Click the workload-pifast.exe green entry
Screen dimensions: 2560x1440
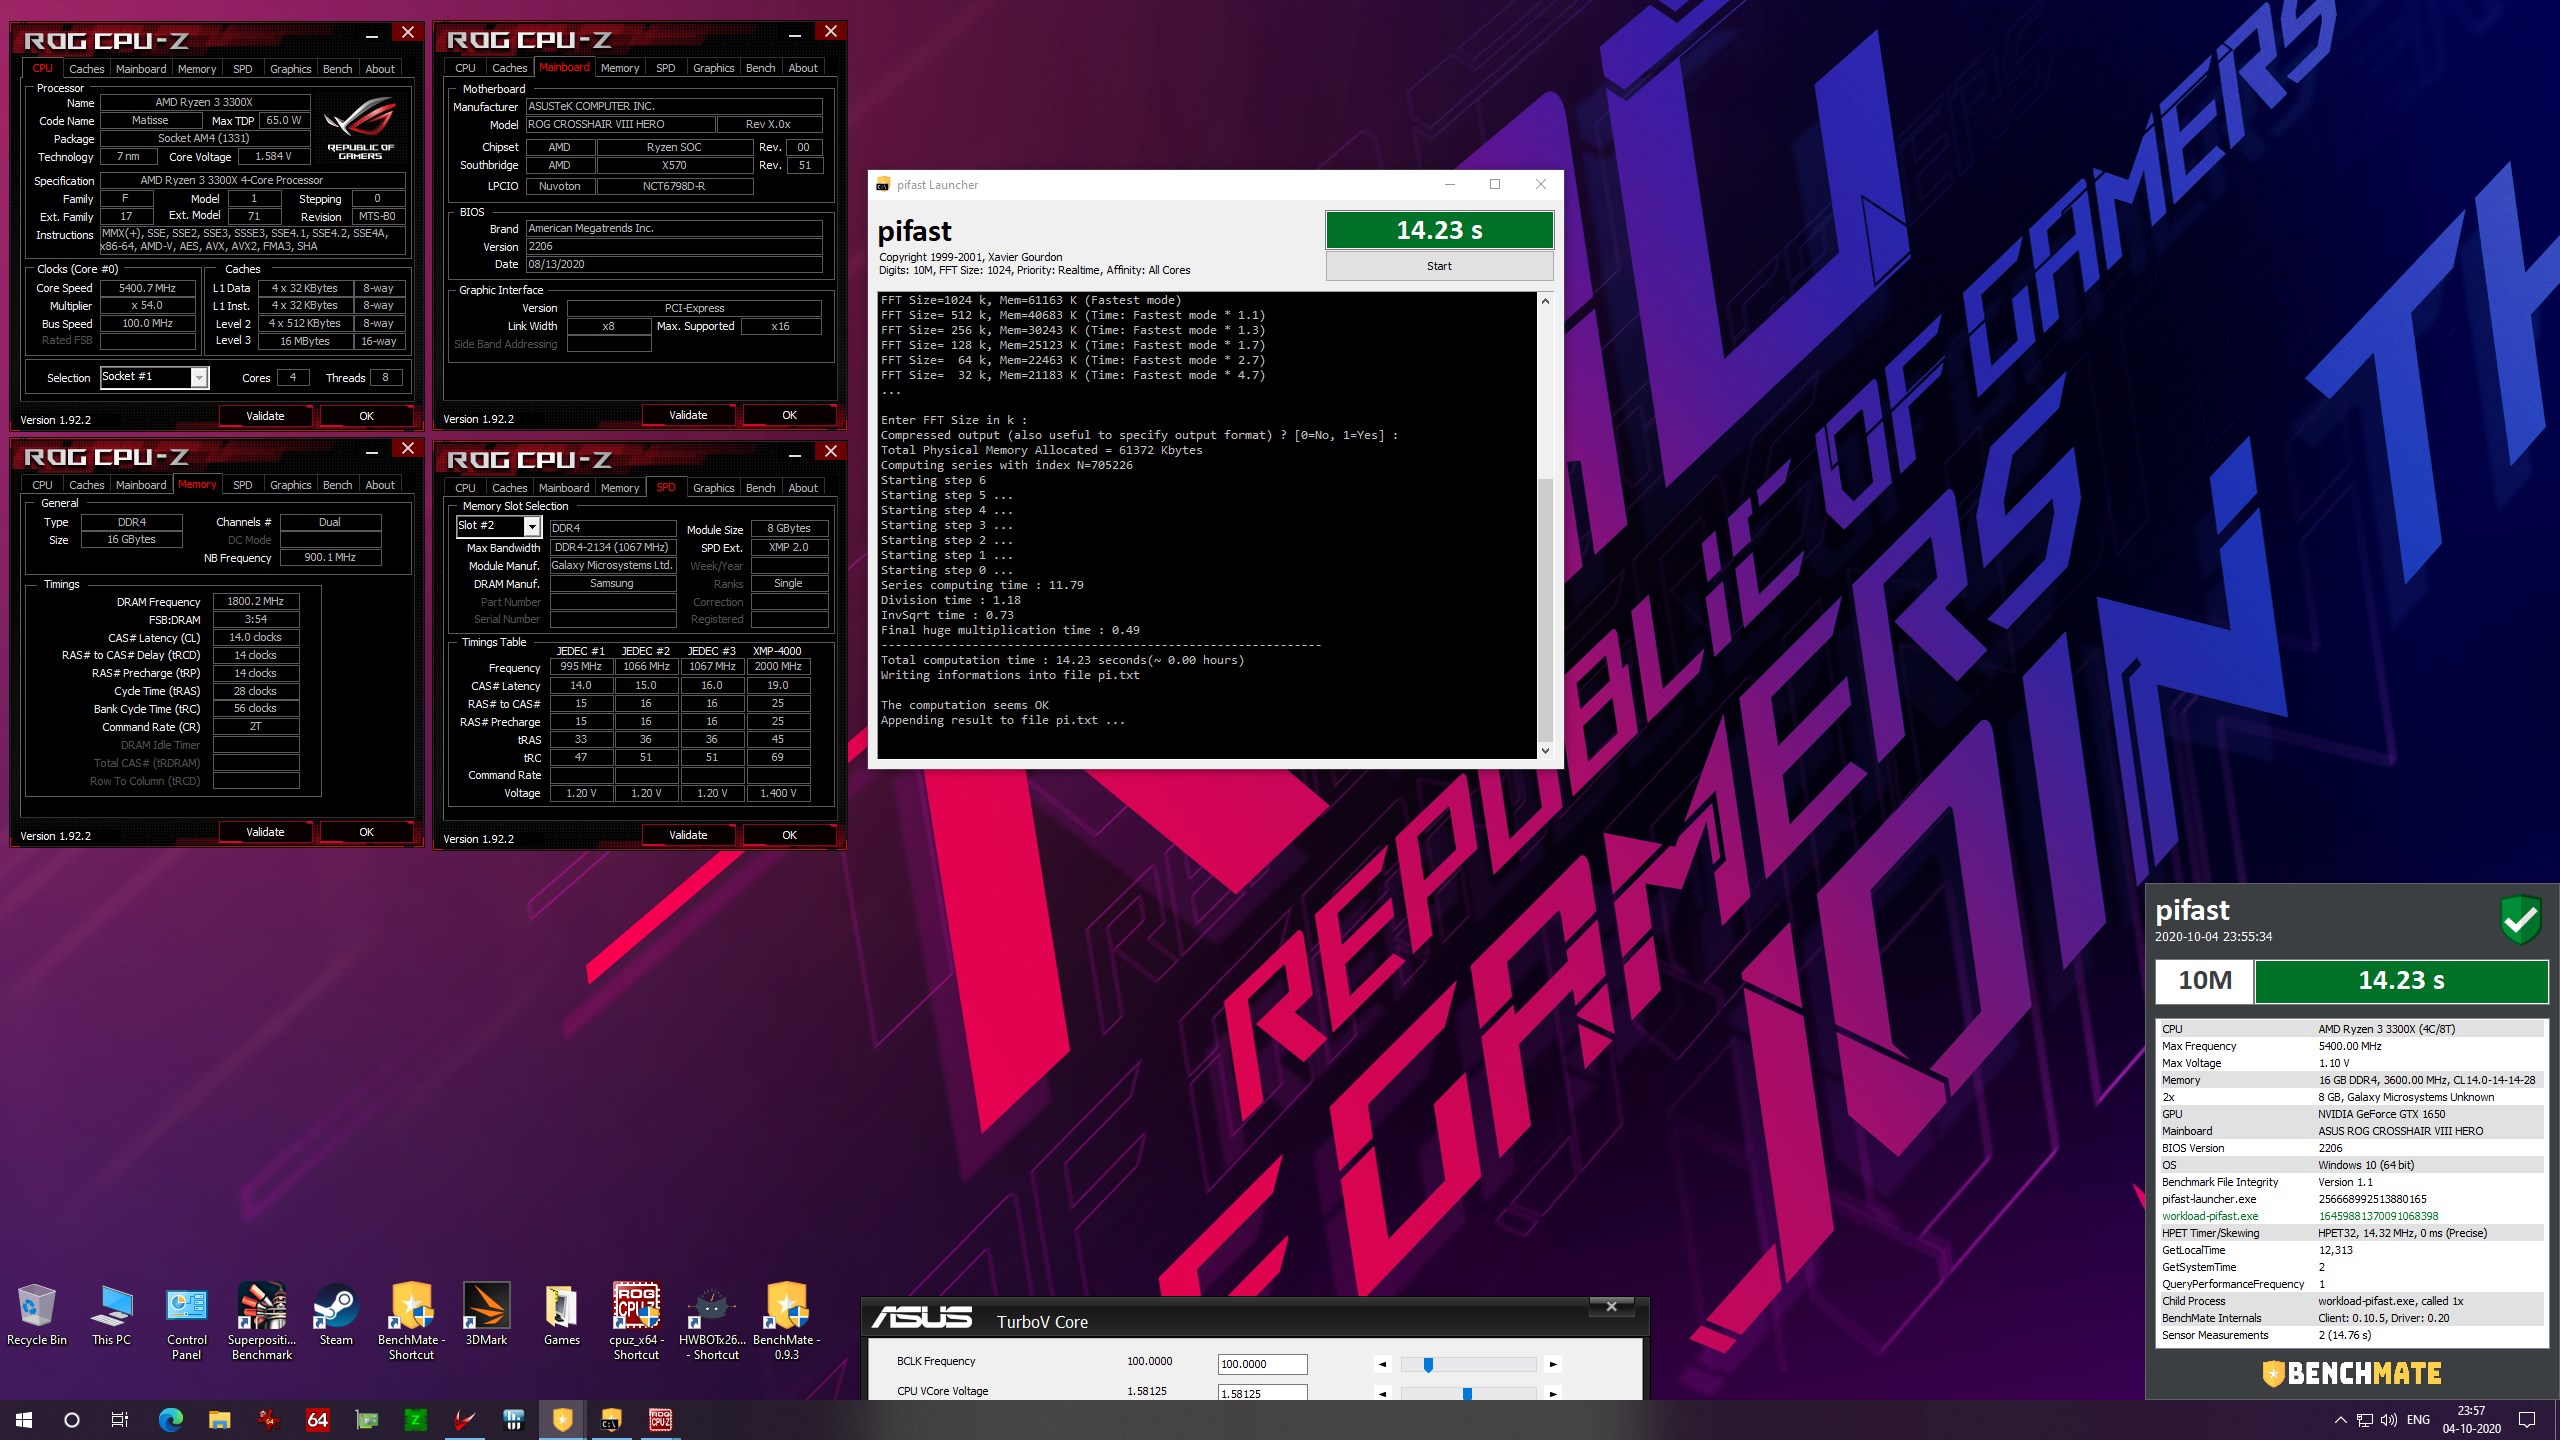tap(2210, 1216)
